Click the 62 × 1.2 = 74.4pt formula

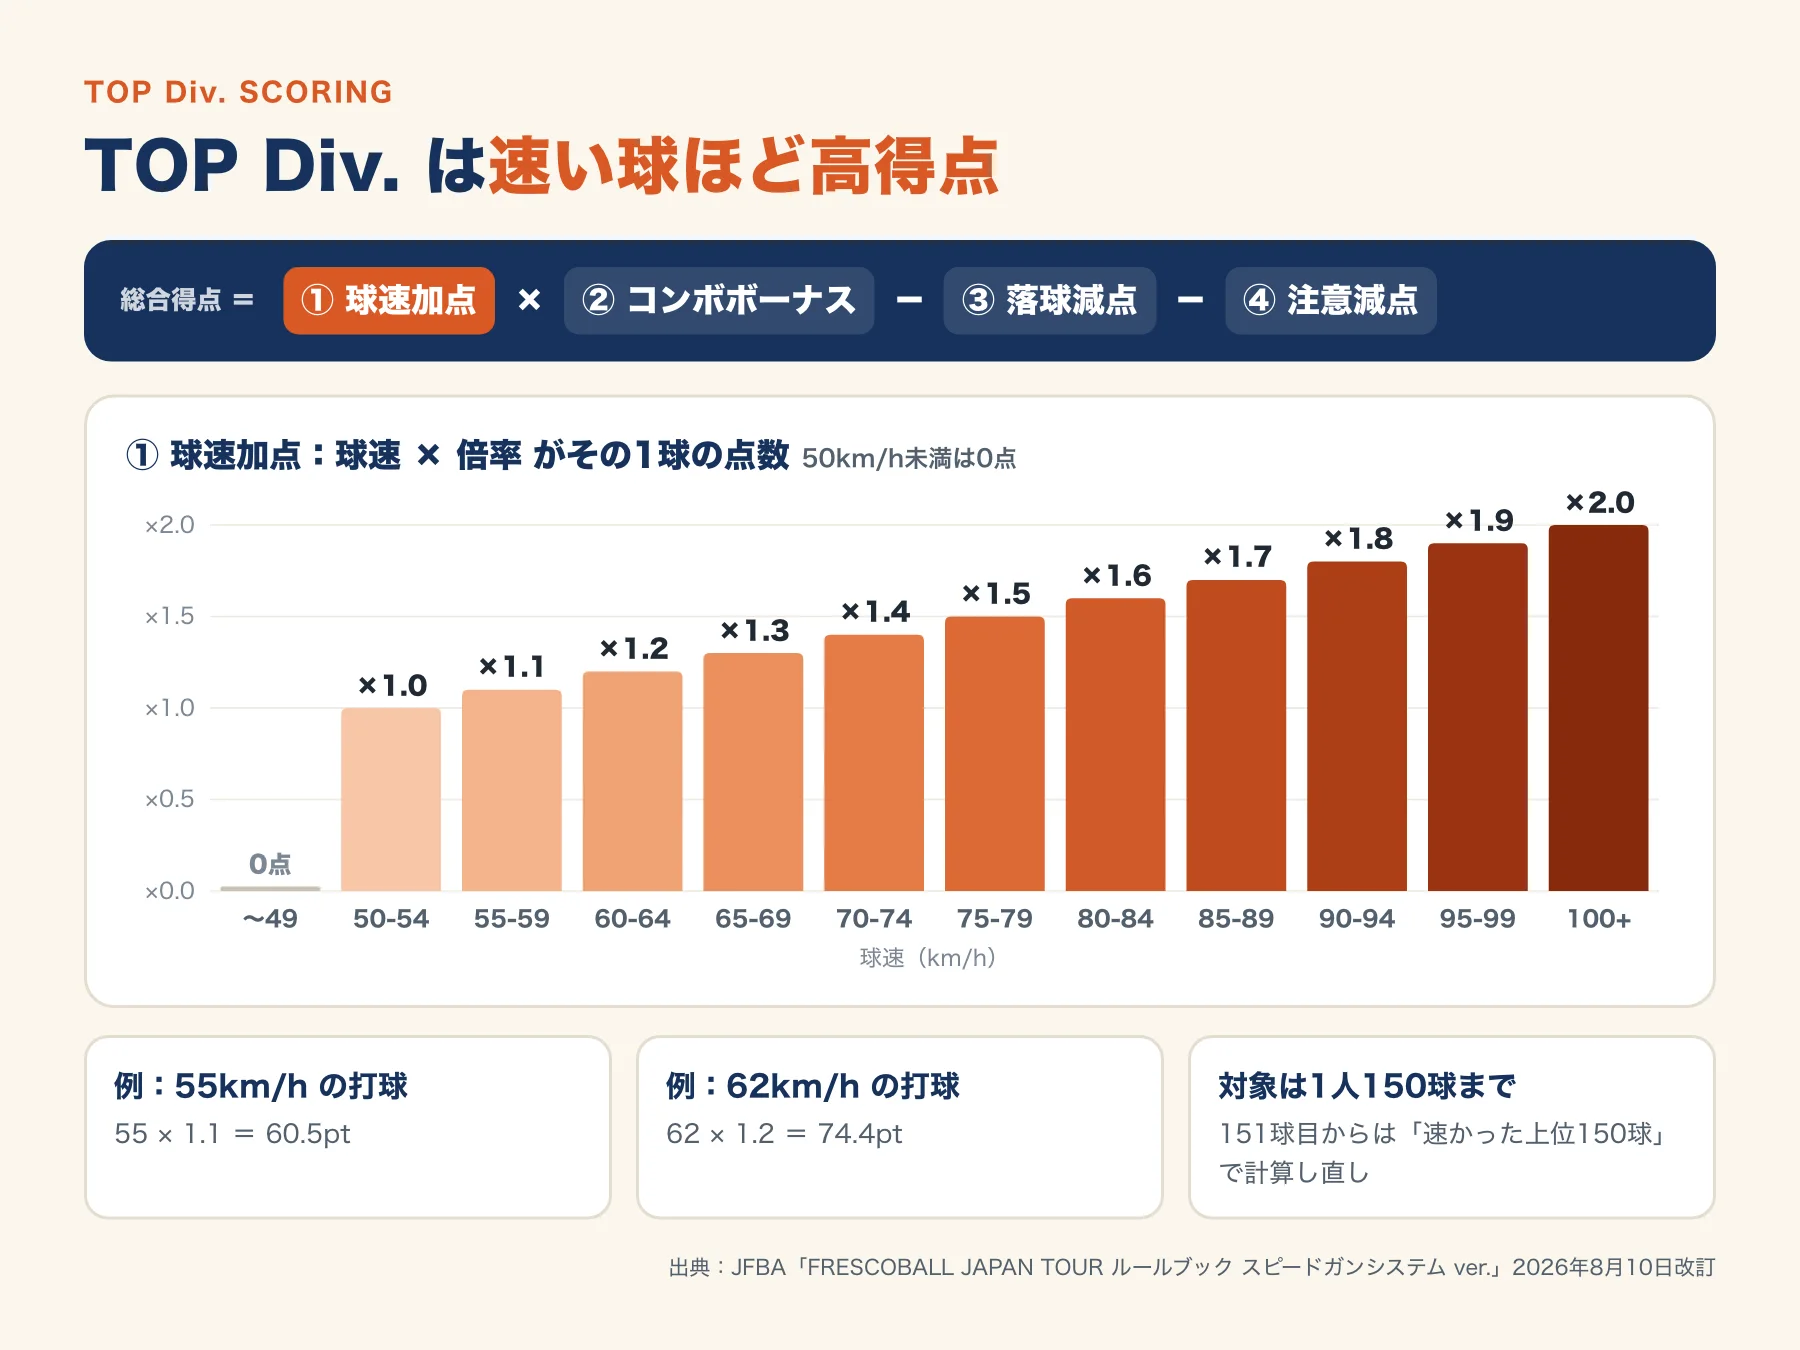pyautogui.click(x=784, y=1134)
